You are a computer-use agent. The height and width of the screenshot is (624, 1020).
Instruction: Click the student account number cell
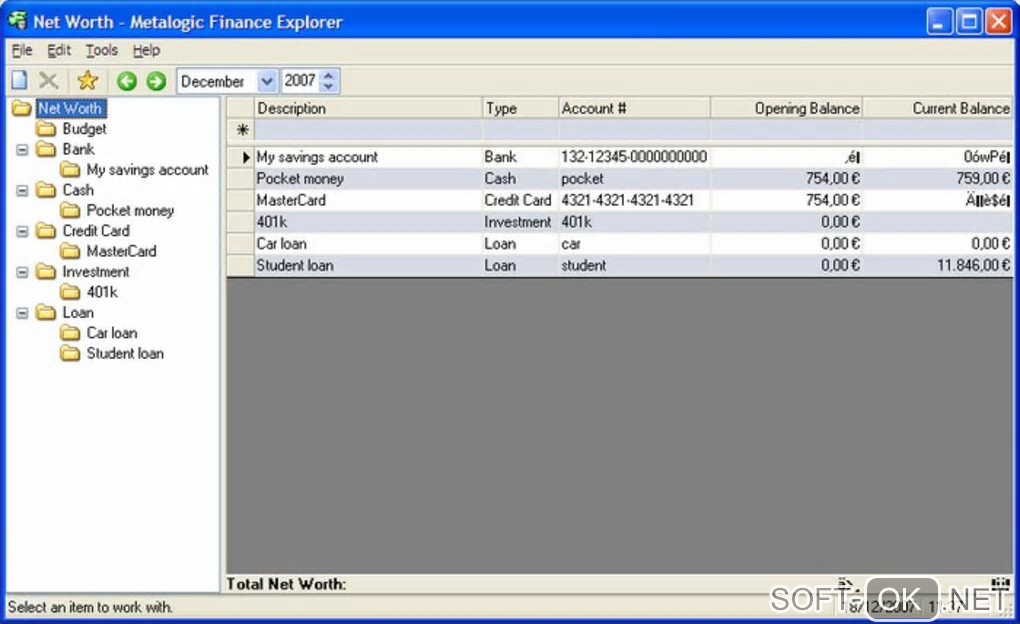(x=634, y=265)
